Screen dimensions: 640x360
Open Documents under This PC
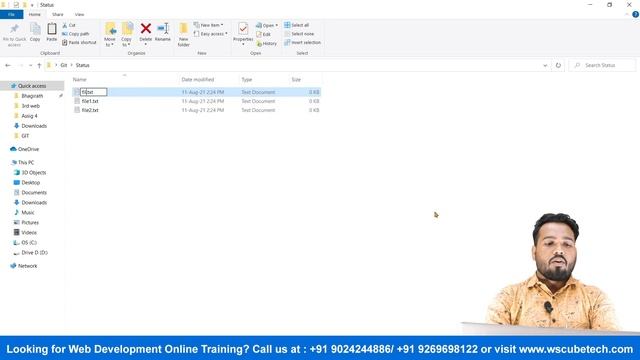pos(34,193)
